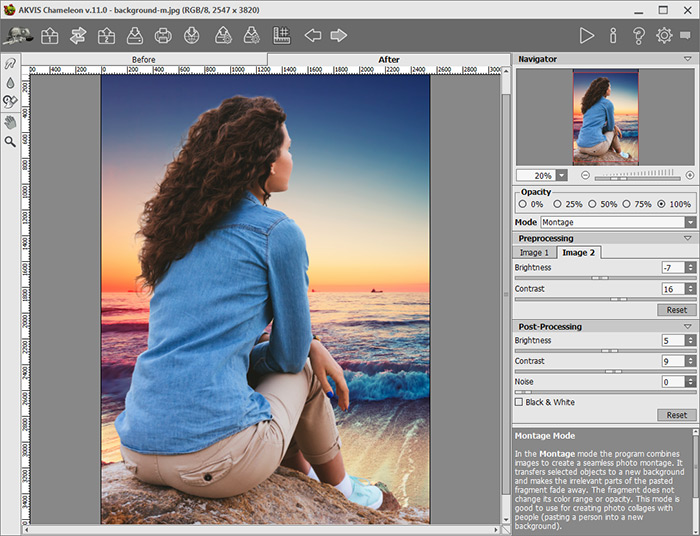Click the swap images icon
Viewport: 700px width, 536px height.
[78, 35]
